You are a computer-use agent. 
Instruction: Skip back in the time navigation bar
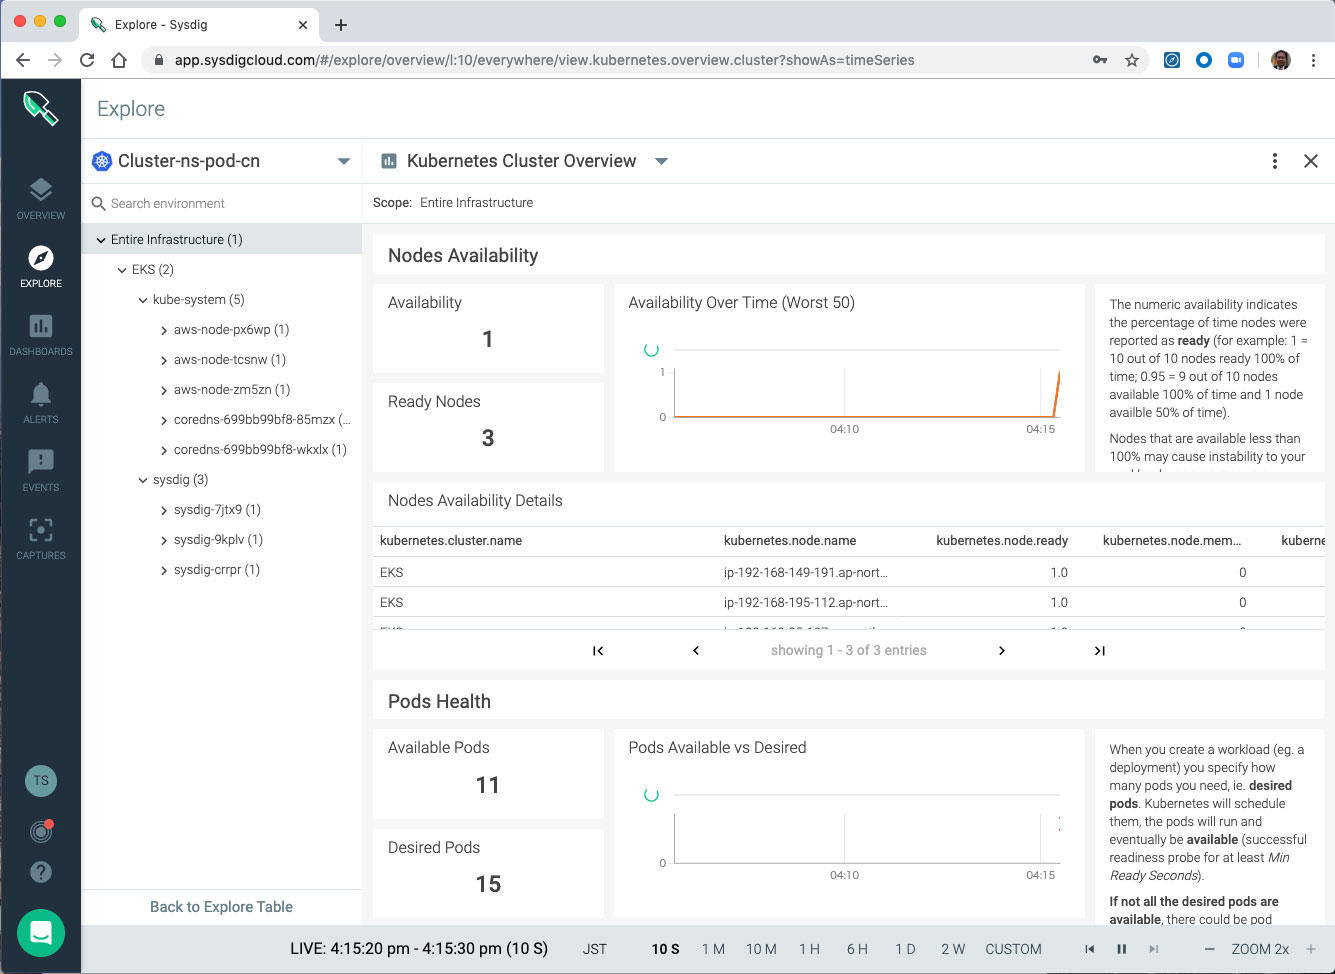pos(1090,949)
